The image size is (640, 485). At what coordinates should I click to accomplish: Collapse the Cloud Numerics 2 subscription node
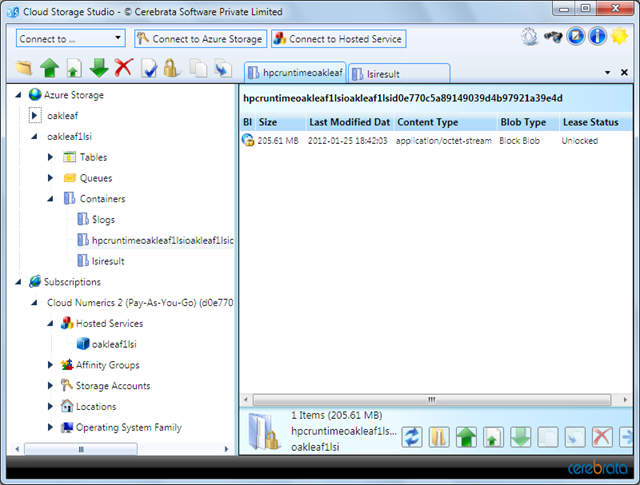[35, 303]
